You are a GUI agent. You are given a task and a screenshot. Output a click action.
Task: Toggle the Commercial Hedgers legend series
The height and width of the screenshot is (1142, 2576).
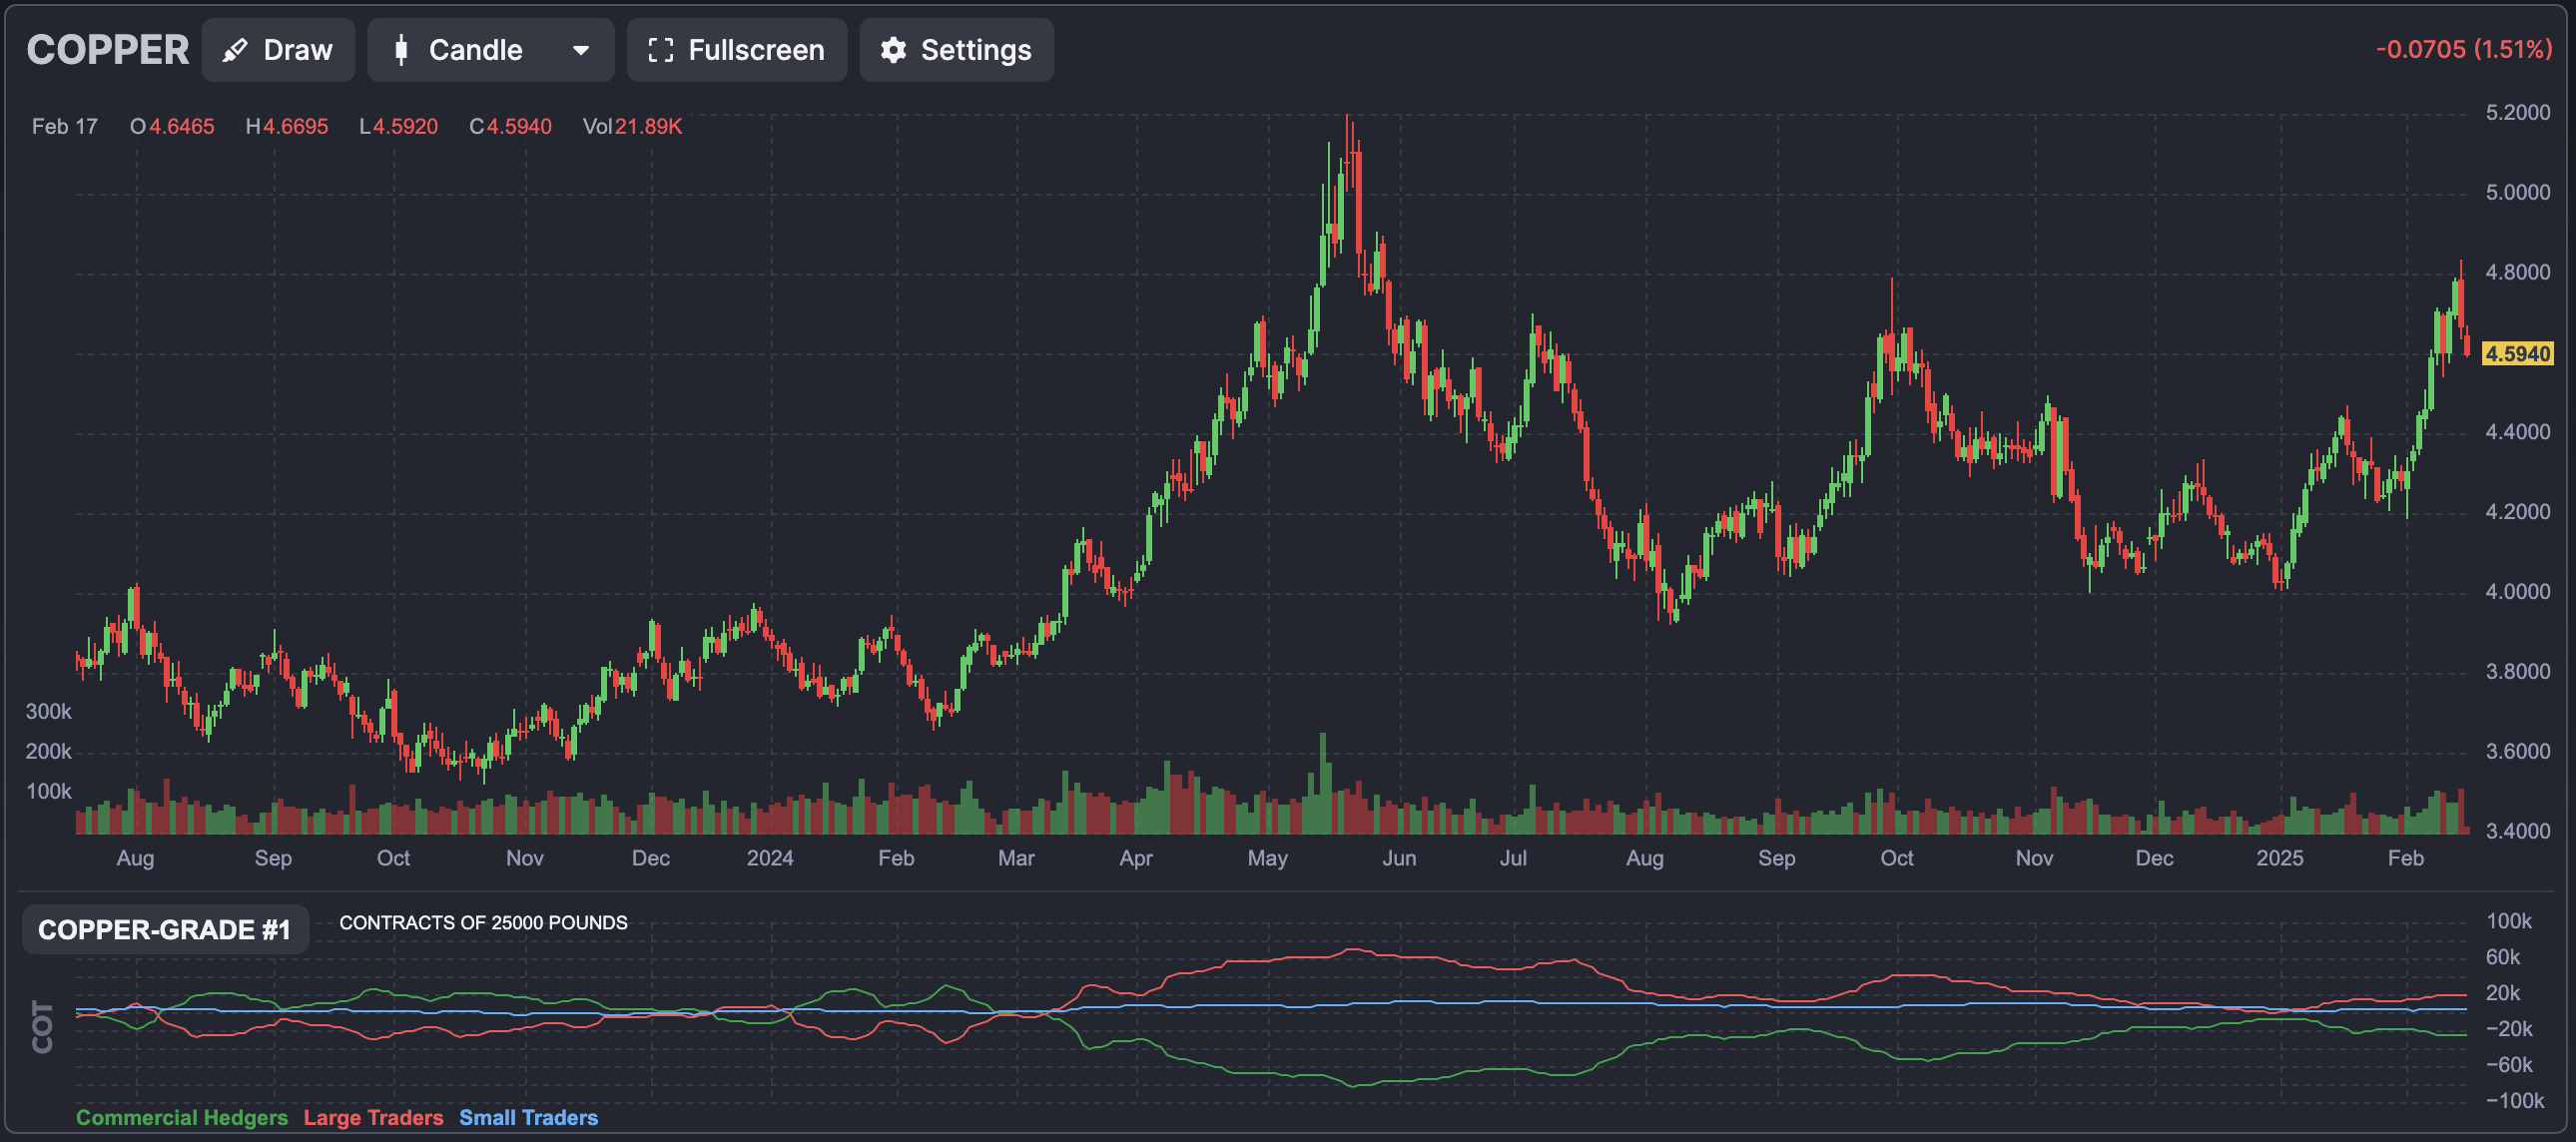pyautogui.click(x=182, y=1117)
